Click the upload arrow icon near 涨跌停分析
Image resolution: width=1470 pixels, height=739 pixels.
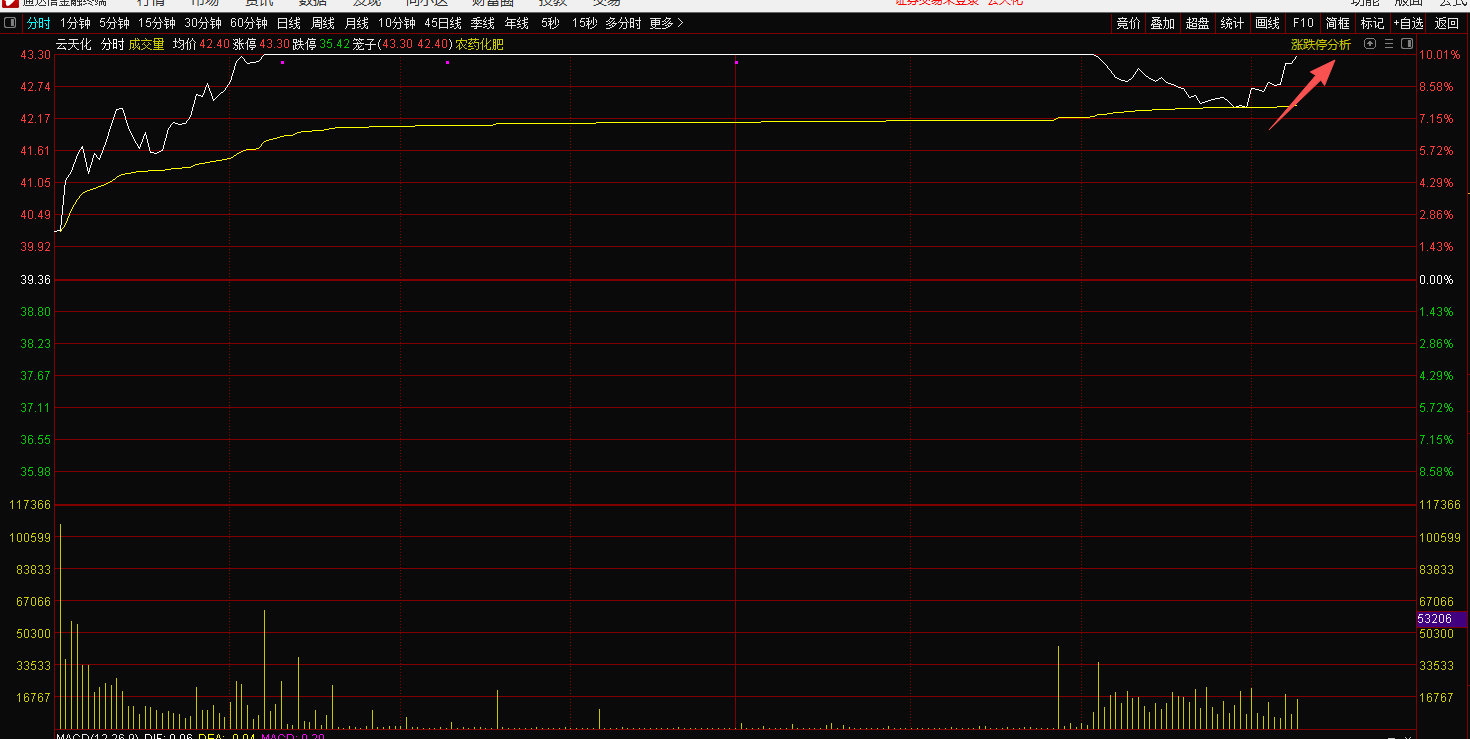point(1370,44)
